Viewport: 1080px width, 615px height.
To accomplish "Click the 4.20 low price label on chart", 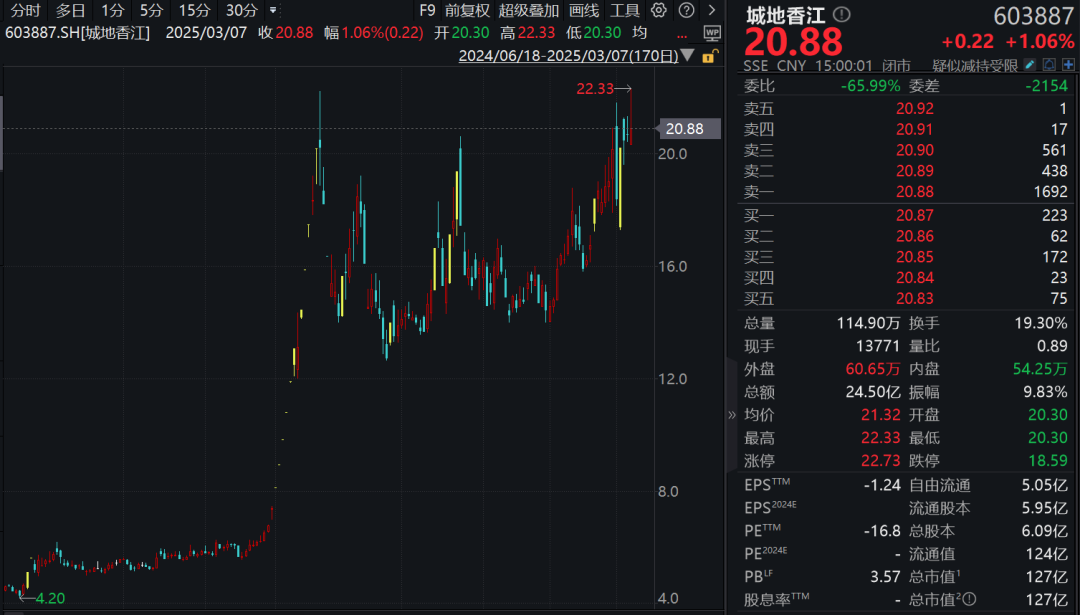I will (50, 598).
